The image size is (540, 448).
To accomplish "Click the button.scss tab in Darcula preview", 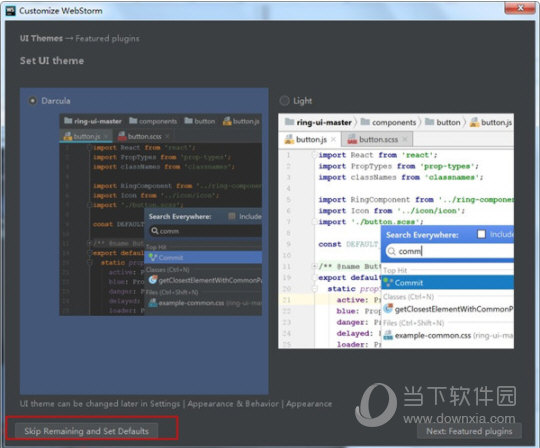I will (144, 136).
